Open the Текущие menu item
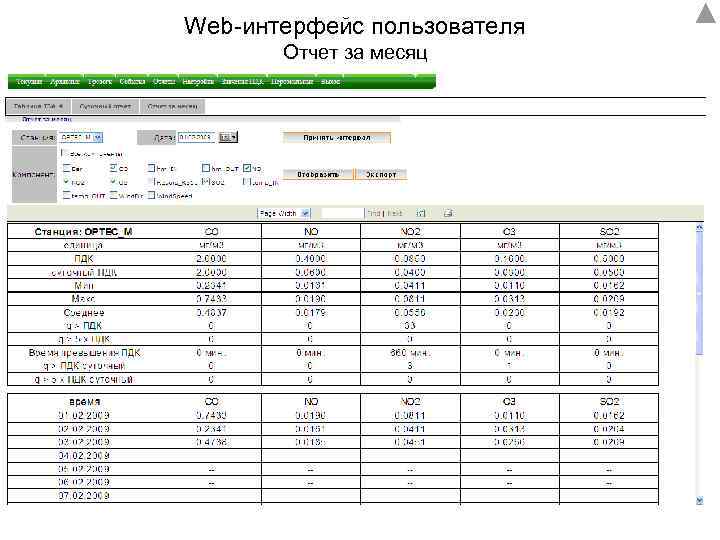 pyautogui.click(x=29, y=82)
